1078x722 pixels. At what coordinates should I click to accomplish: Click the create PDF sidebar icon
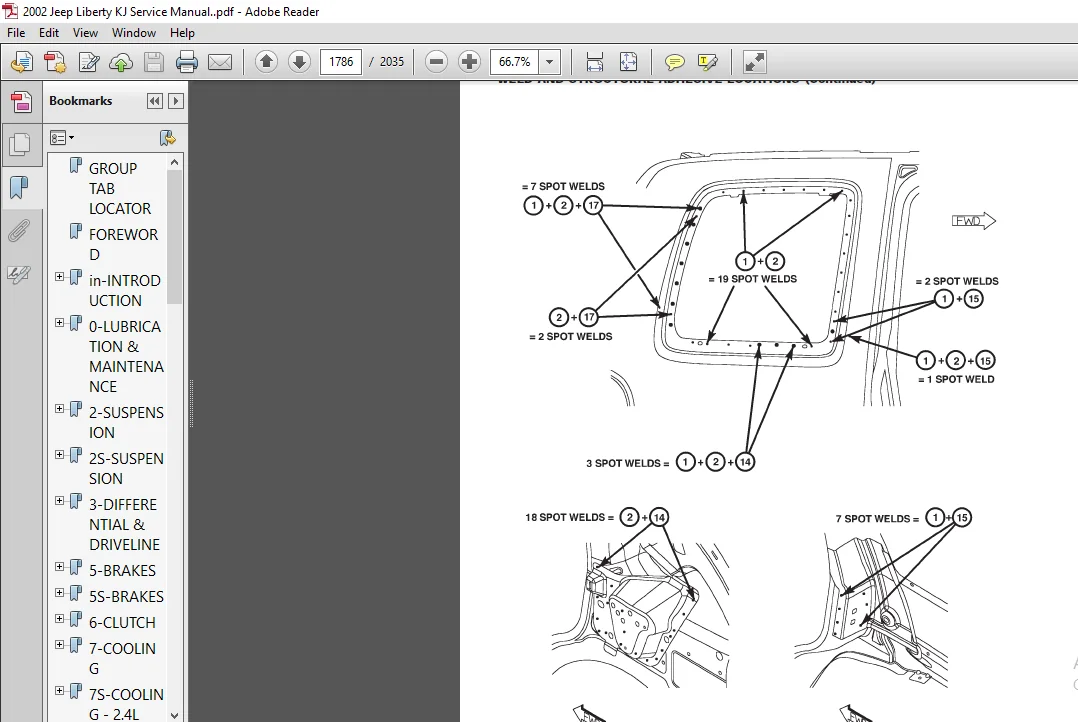coord(21,102)
